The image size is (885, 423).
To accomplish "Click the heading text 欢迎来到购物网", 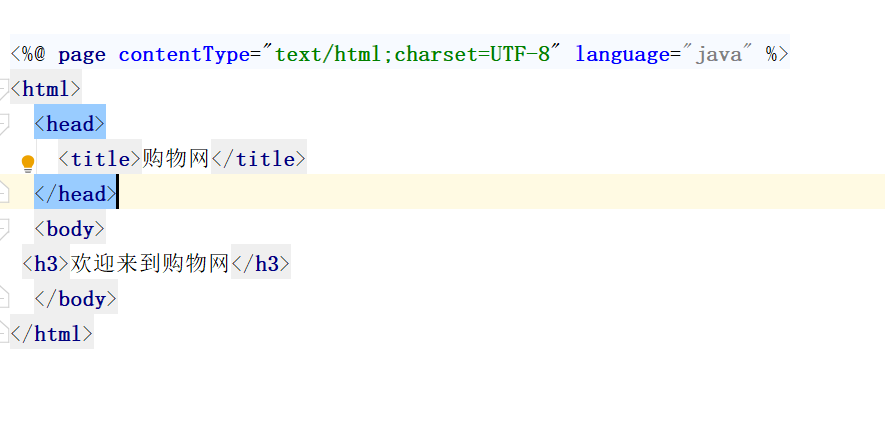I will [x=150, y=264].
